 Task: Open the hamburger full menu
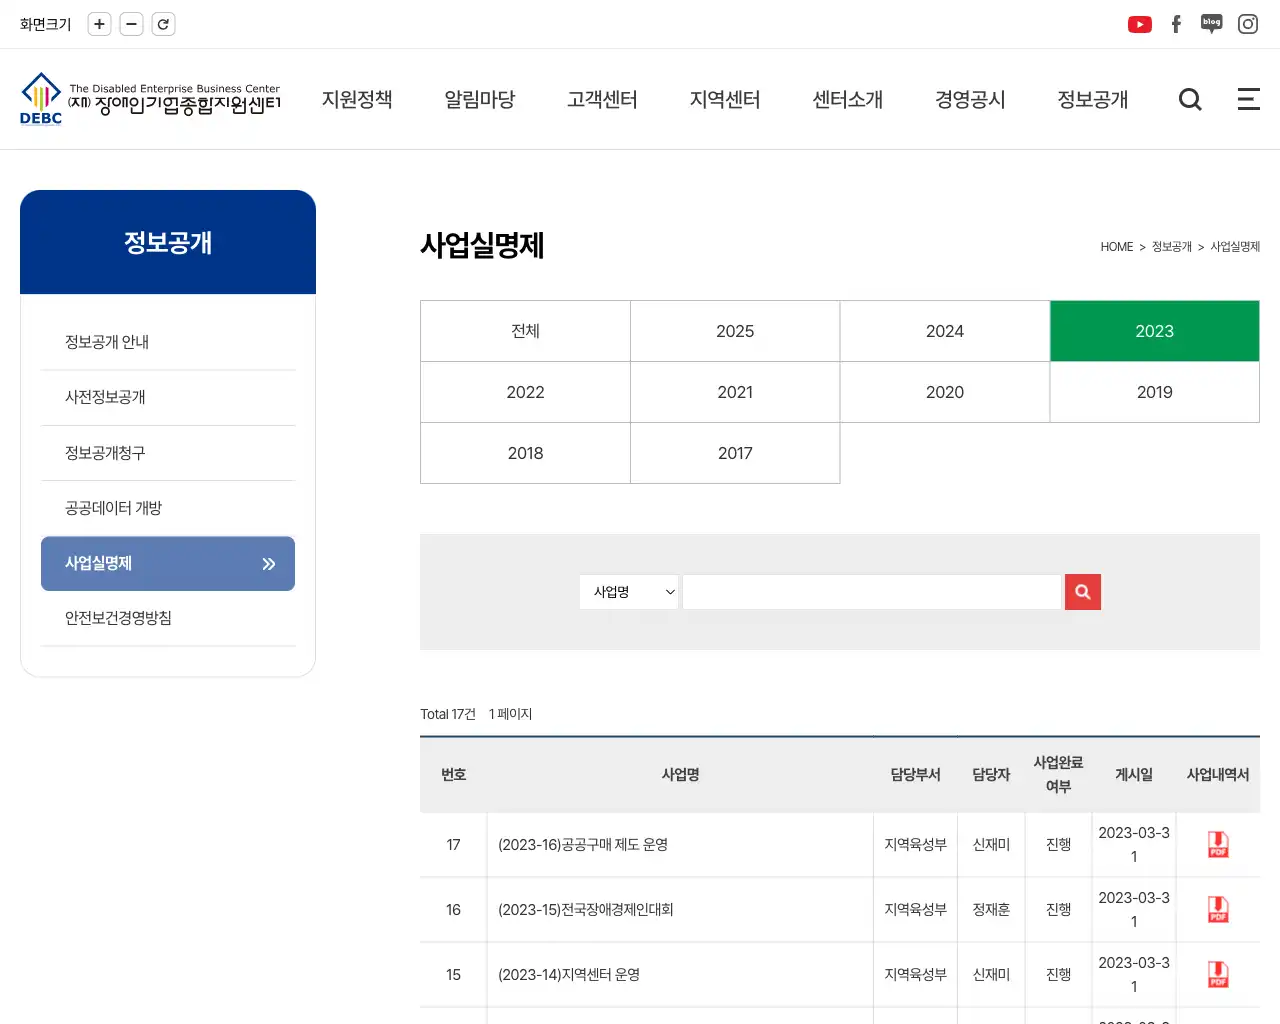1248,99
